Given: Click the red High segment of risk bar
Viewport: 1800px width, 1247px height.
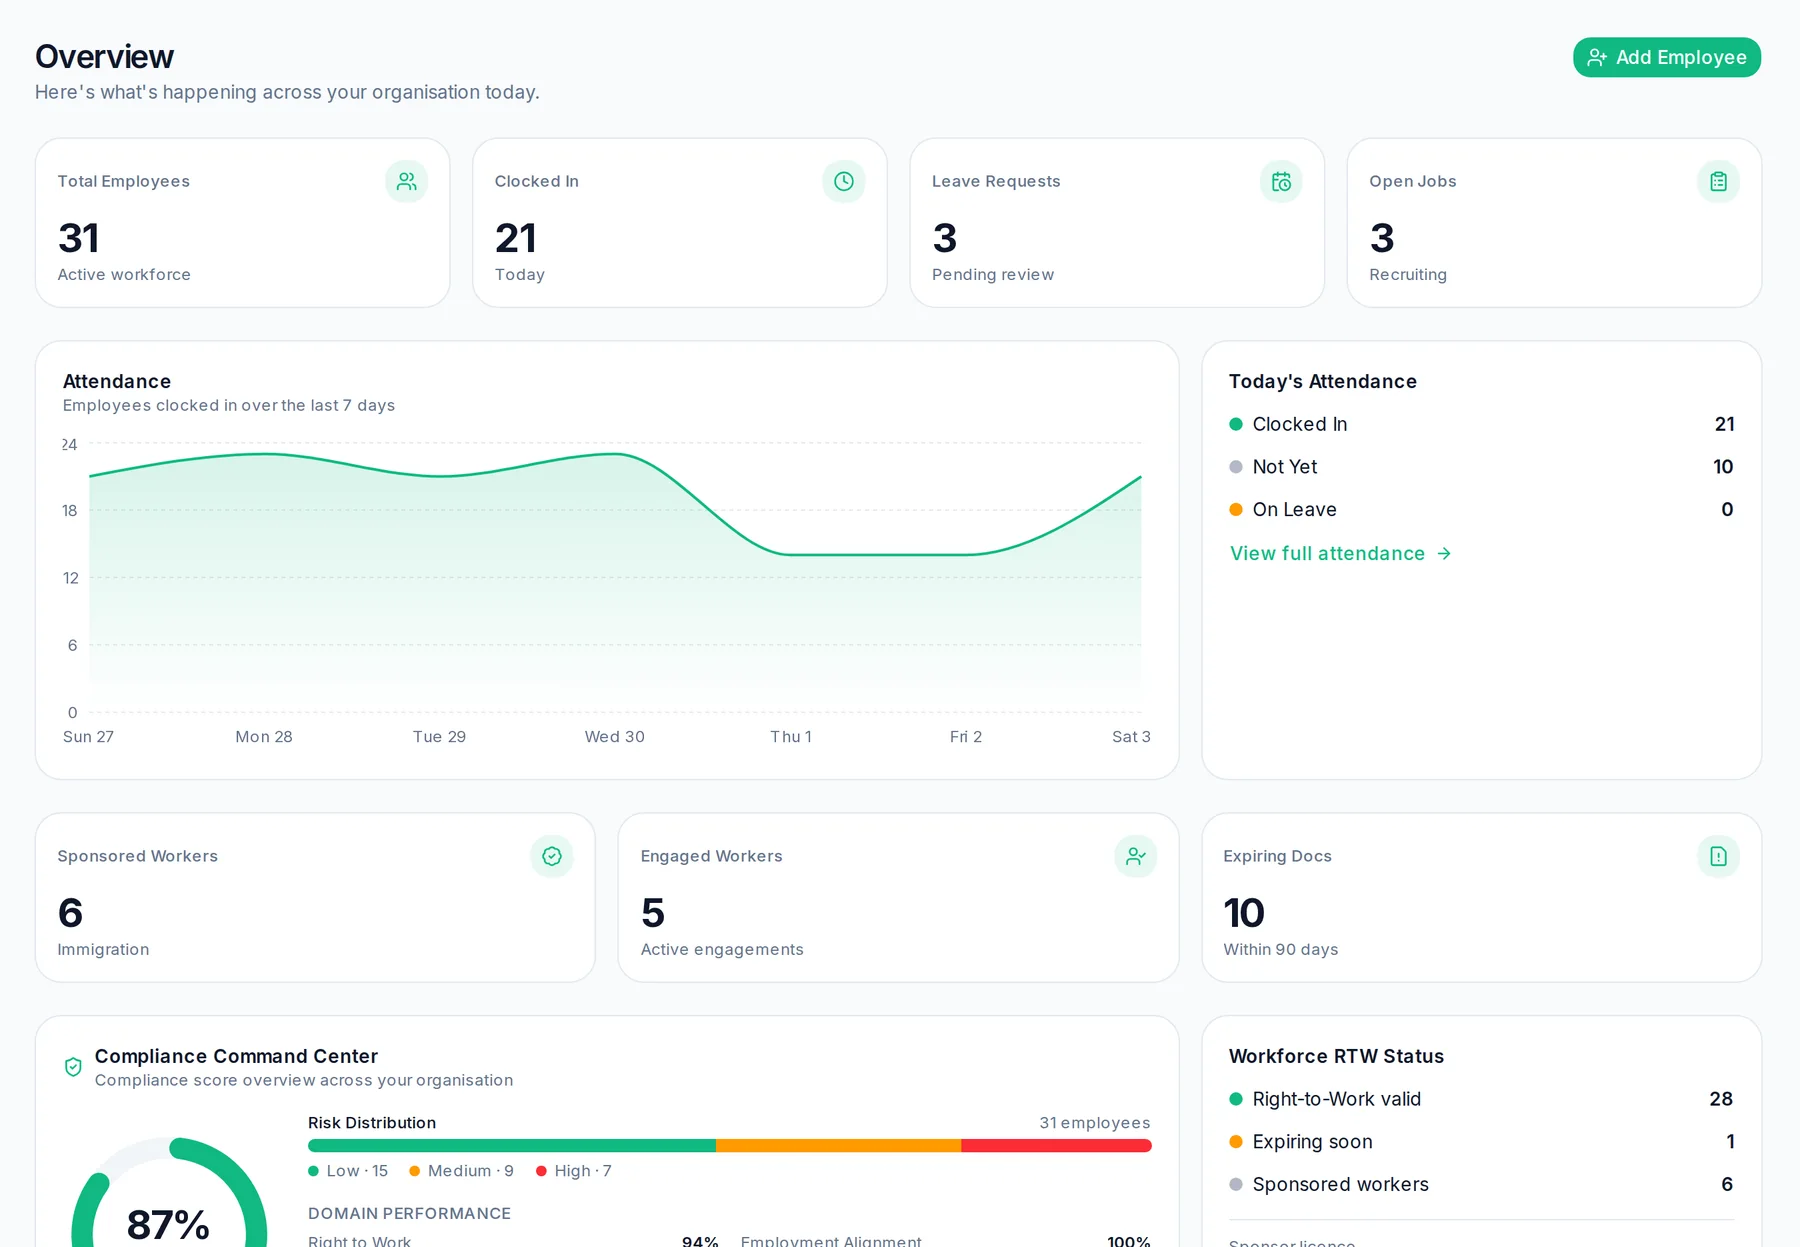Looking at the screenshot, I should click(1057, 1146).
